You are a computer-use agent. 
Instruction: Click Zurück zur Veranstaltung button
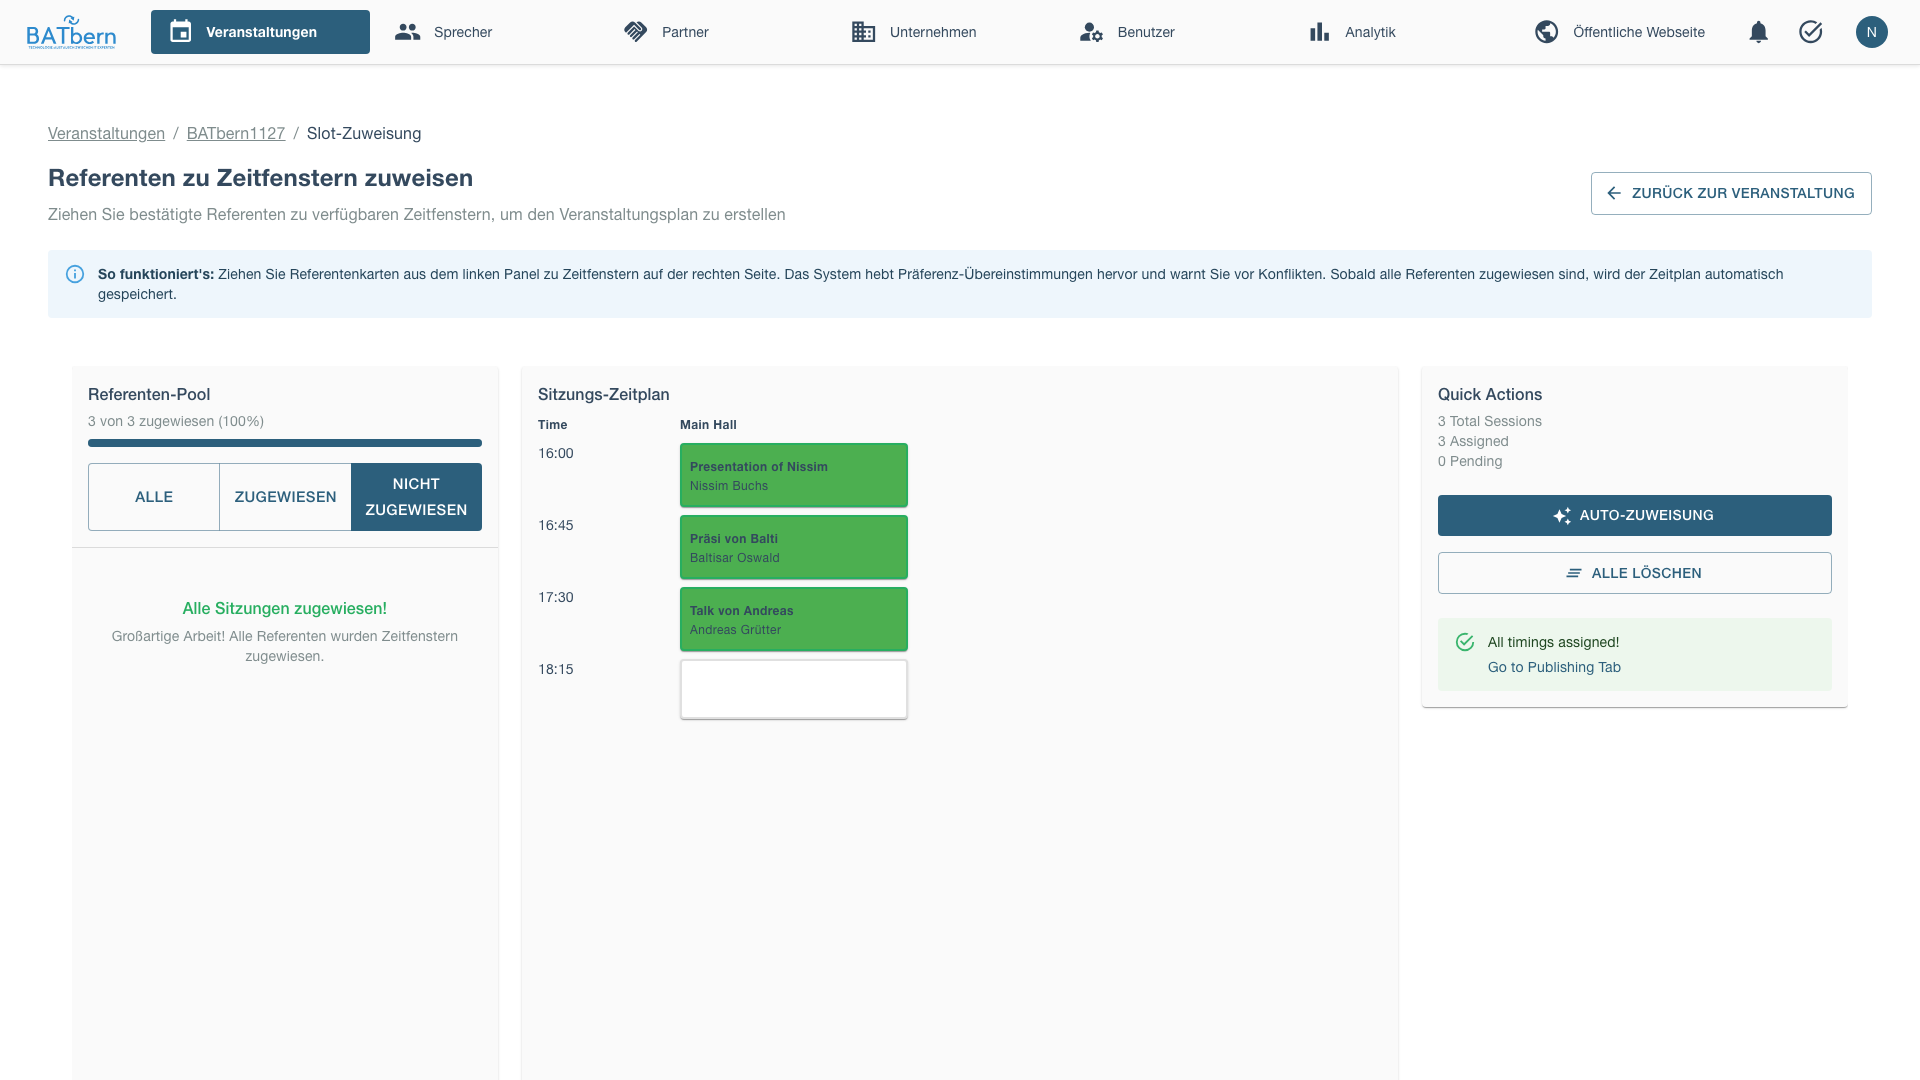tap(1731, 193)
